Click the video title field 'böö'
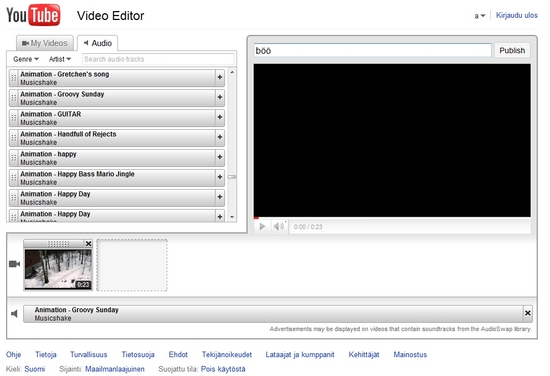The width and height of the screenshot is (550, 376). (373, 51)
